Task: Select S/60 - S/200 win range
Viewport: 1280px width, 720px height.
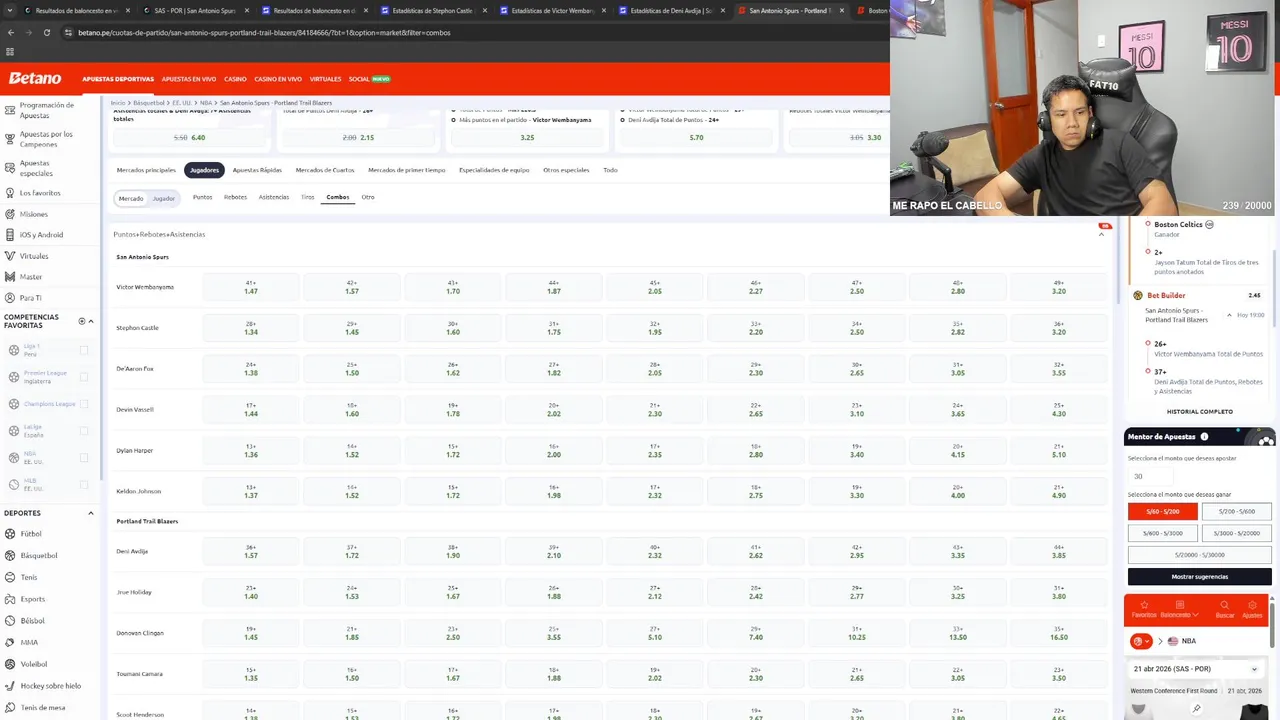Action: pyautogui.click(x=1163, y=511)
